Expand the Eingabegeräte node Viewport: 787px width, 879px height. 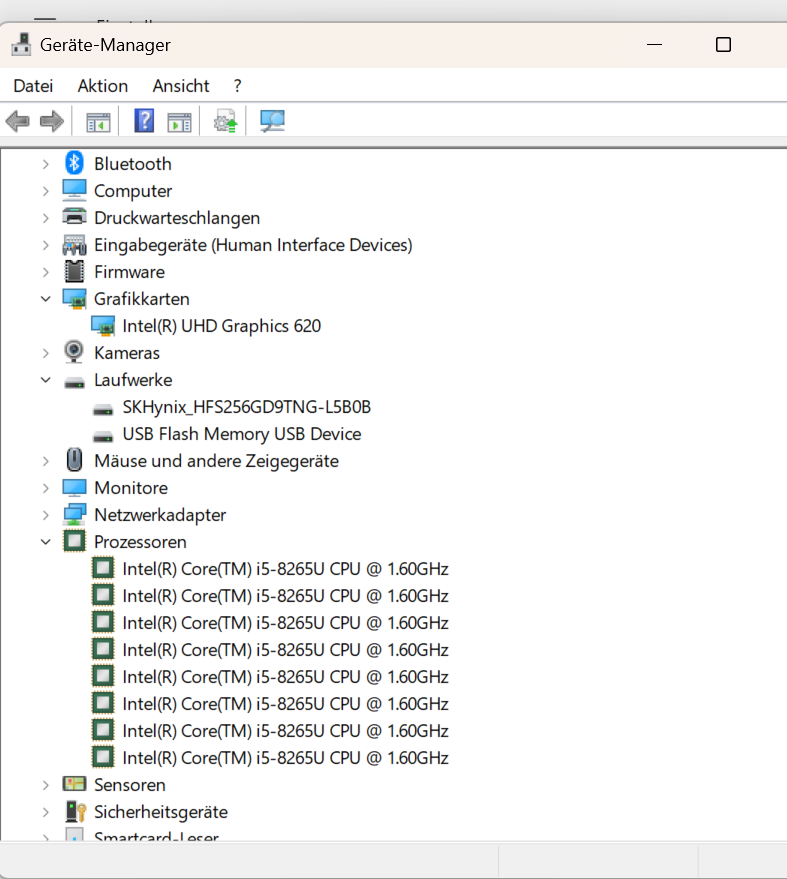[x=45, y=245]
